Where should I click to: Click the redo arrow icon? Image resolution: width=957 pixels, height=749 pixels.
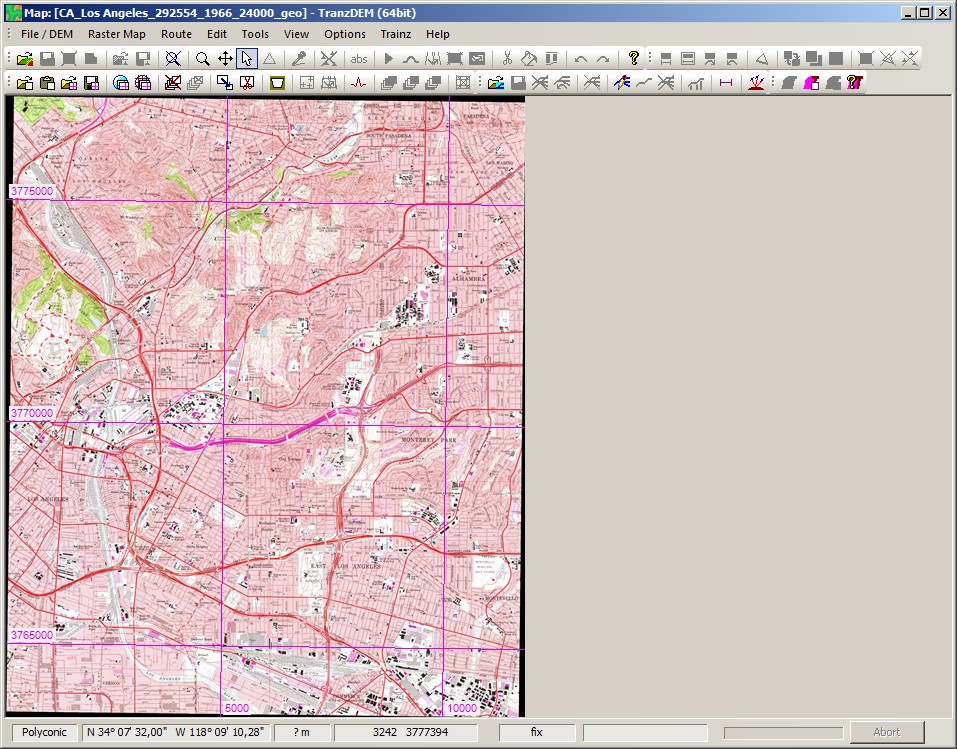tap(603, 59)
